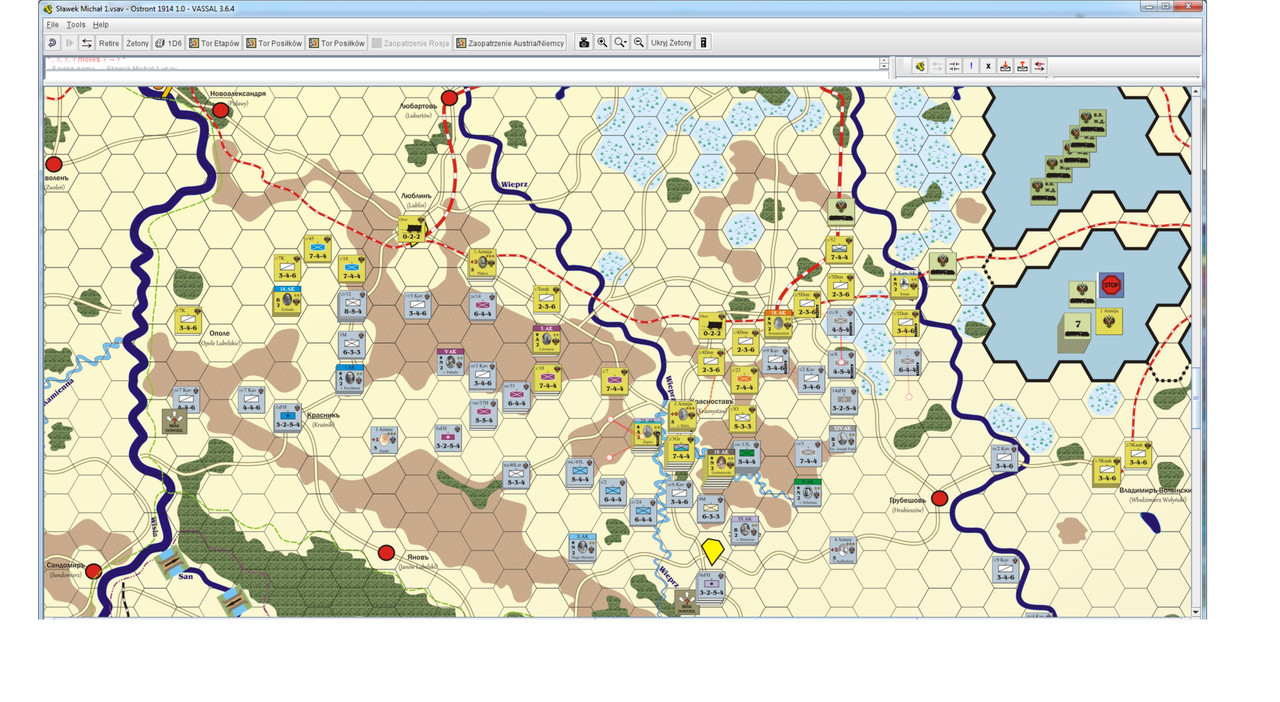Select the 14 AK blue-header counter
The image size is (1280, 702).
tap(288, 300)
